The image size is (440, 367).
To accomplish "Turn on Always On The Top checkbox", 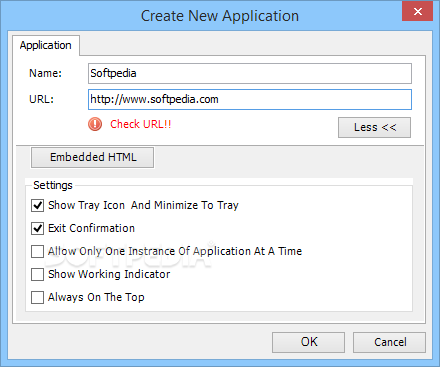I will point(37,297).
